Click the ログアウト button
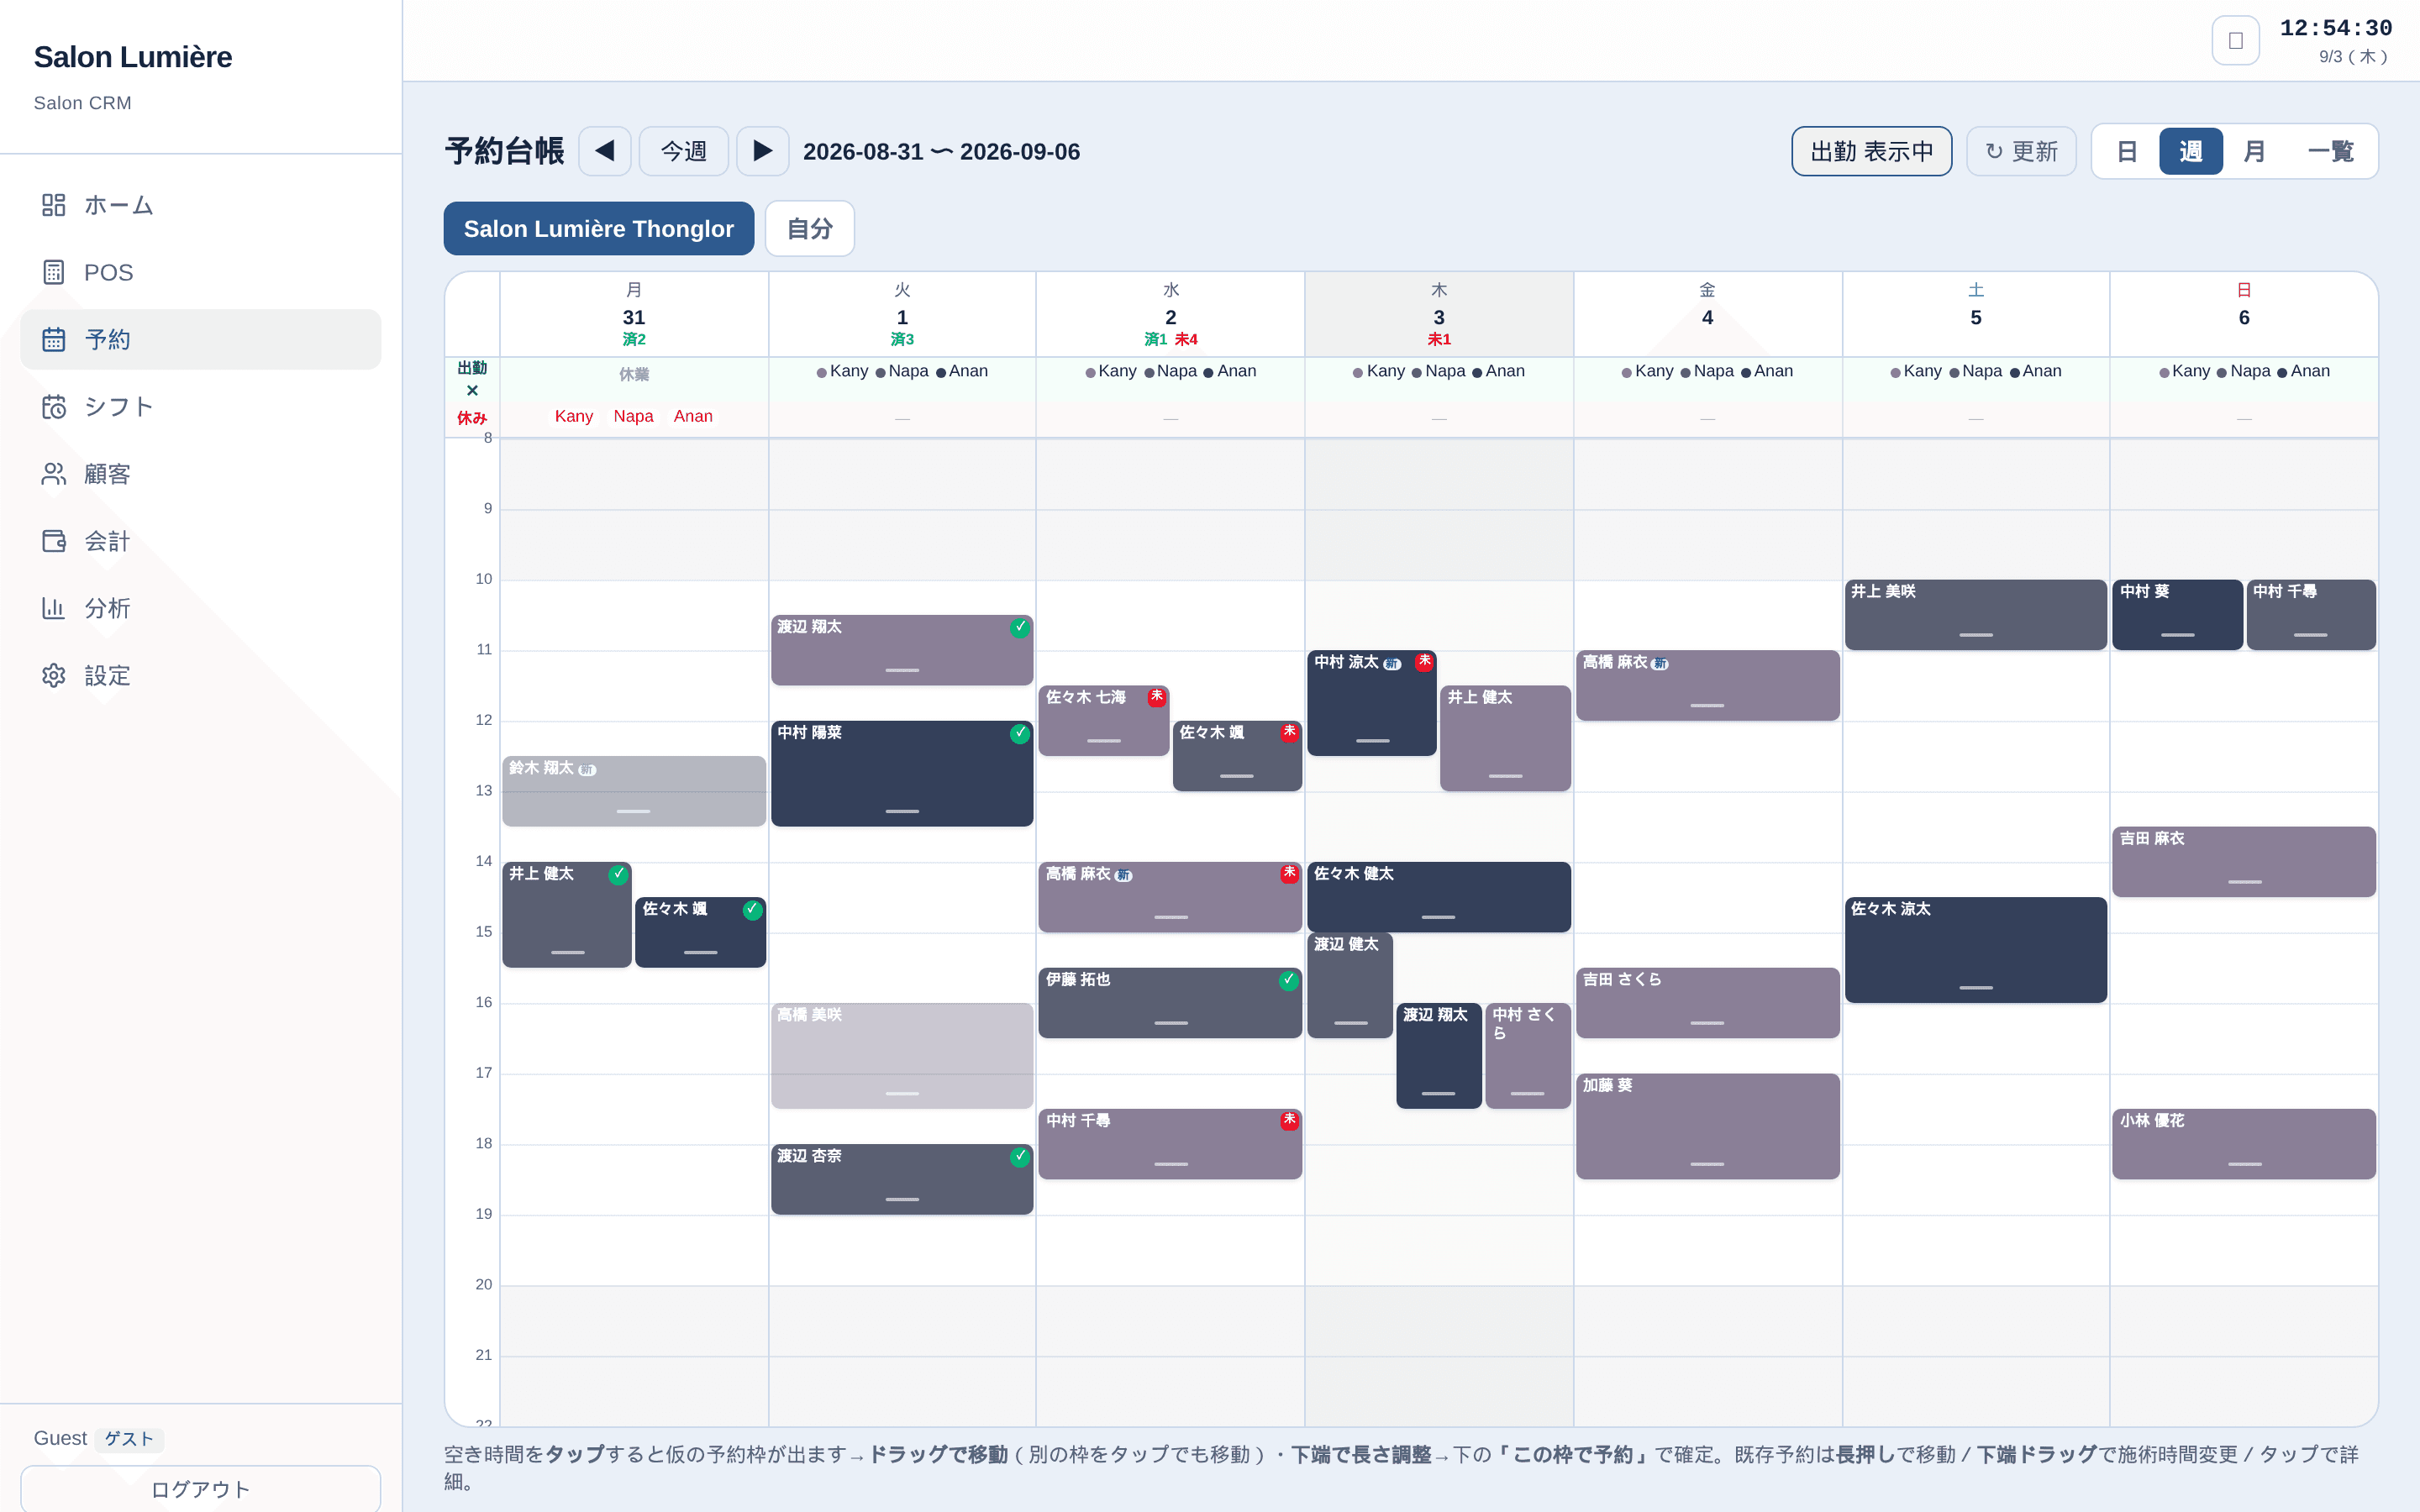The image size is (2420, 1512). click(201, 1489)
